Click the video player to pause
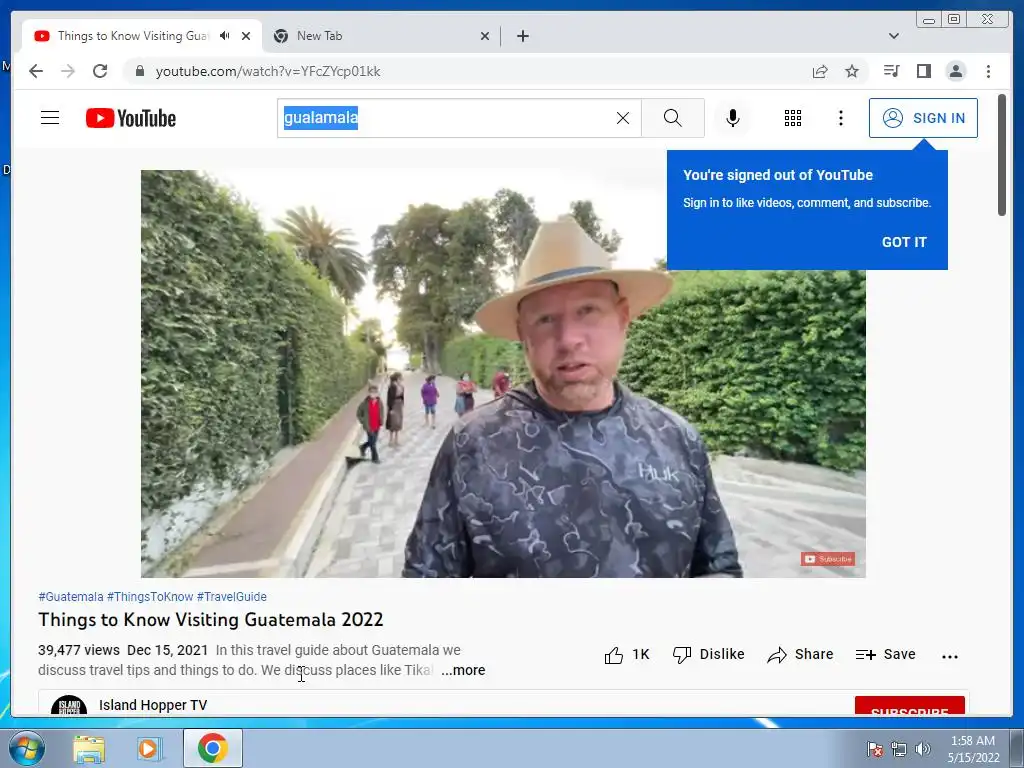The width and height of the screenshot is (1024, 768). [503, 374]
